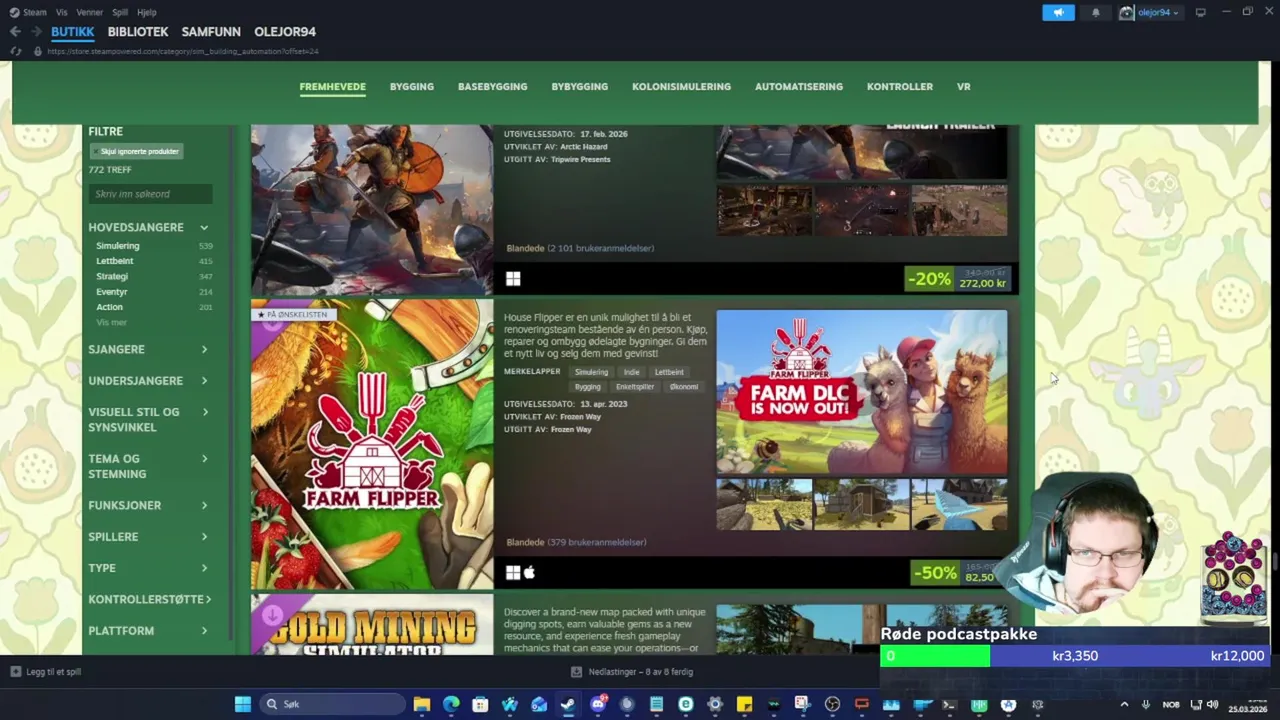Open Steam announcements megaphone icon

[x=1058, y=12]
